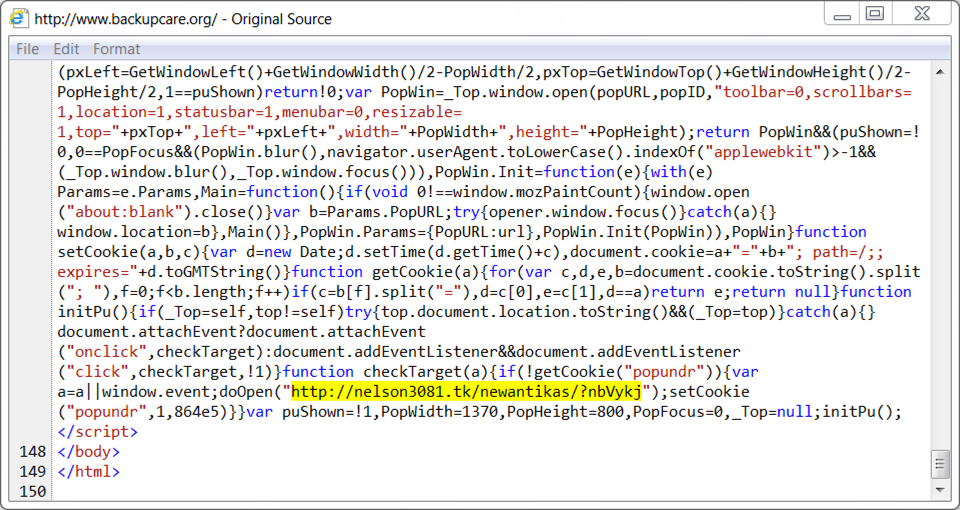
Task: Click the setCookie(a,b,c) definition text
Action: pos(129,252)
